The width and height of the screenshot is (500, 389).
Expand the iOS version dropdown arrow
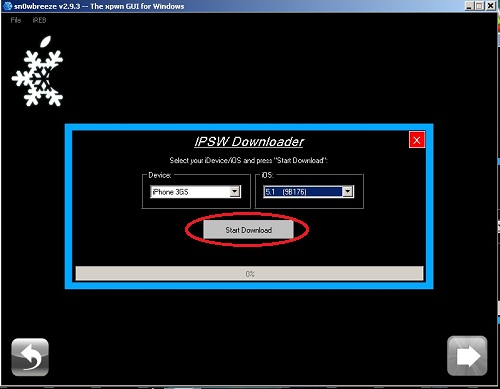tap(348, 192)
